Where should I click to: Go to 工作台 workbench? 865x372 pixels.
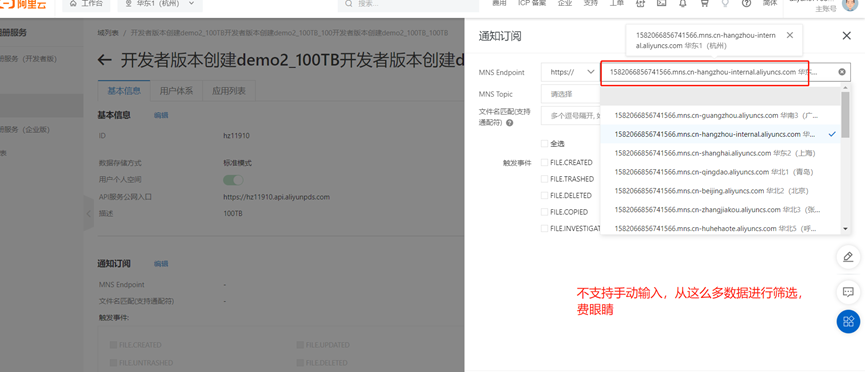[86, 4]
